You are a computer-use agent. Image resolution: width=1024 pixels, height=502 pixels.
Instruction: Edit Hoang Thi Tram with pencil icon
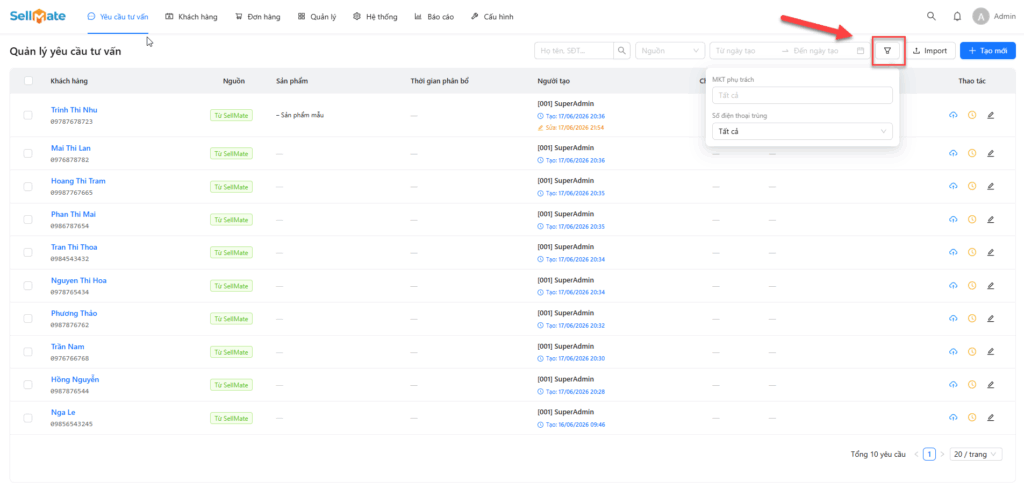(990, 186)
